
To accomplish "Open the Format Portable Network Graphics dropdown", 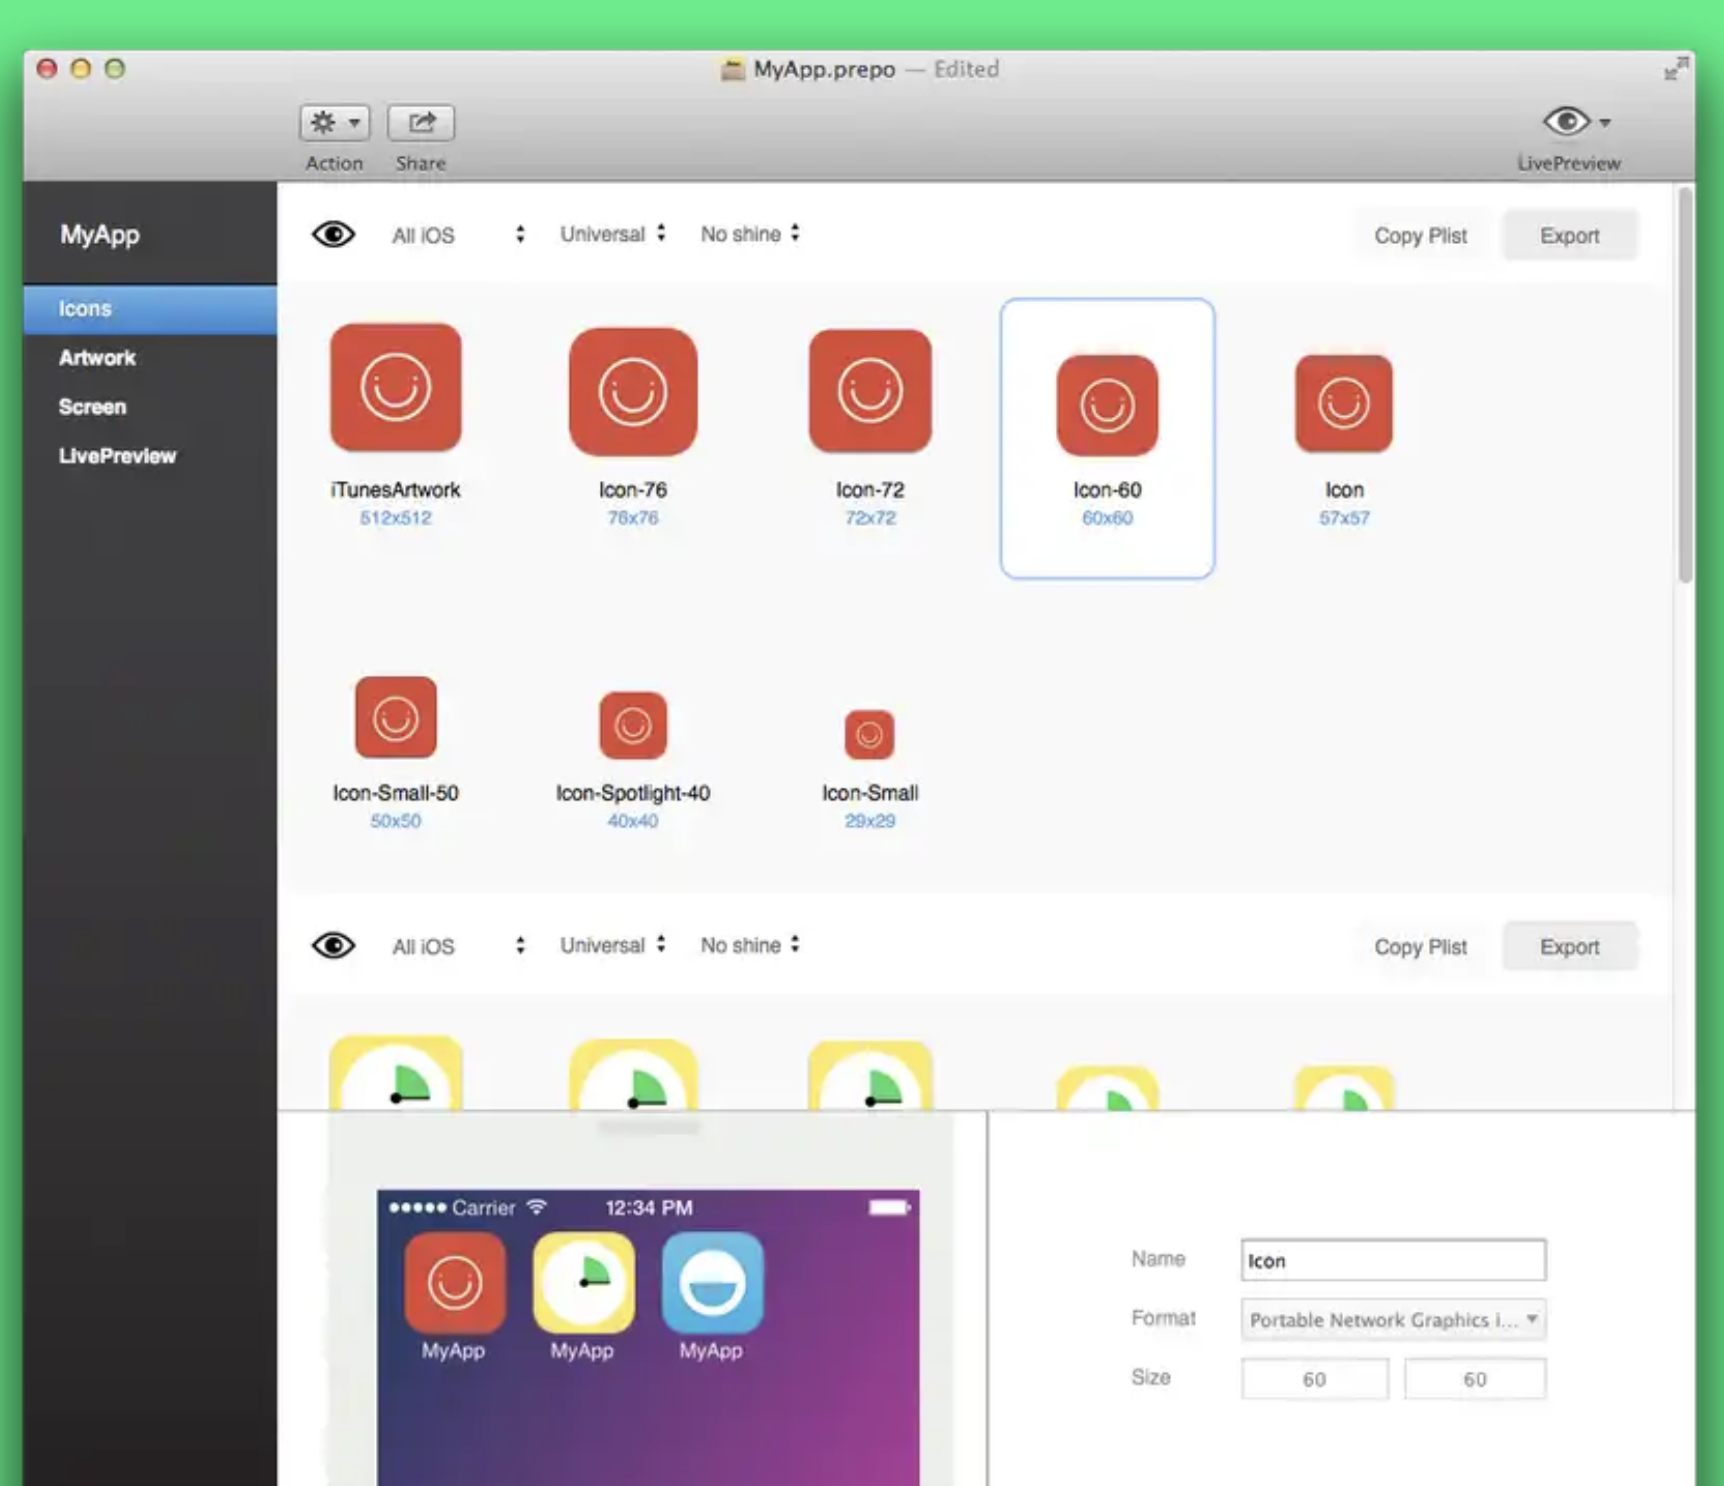I will coord(1393,1319).
